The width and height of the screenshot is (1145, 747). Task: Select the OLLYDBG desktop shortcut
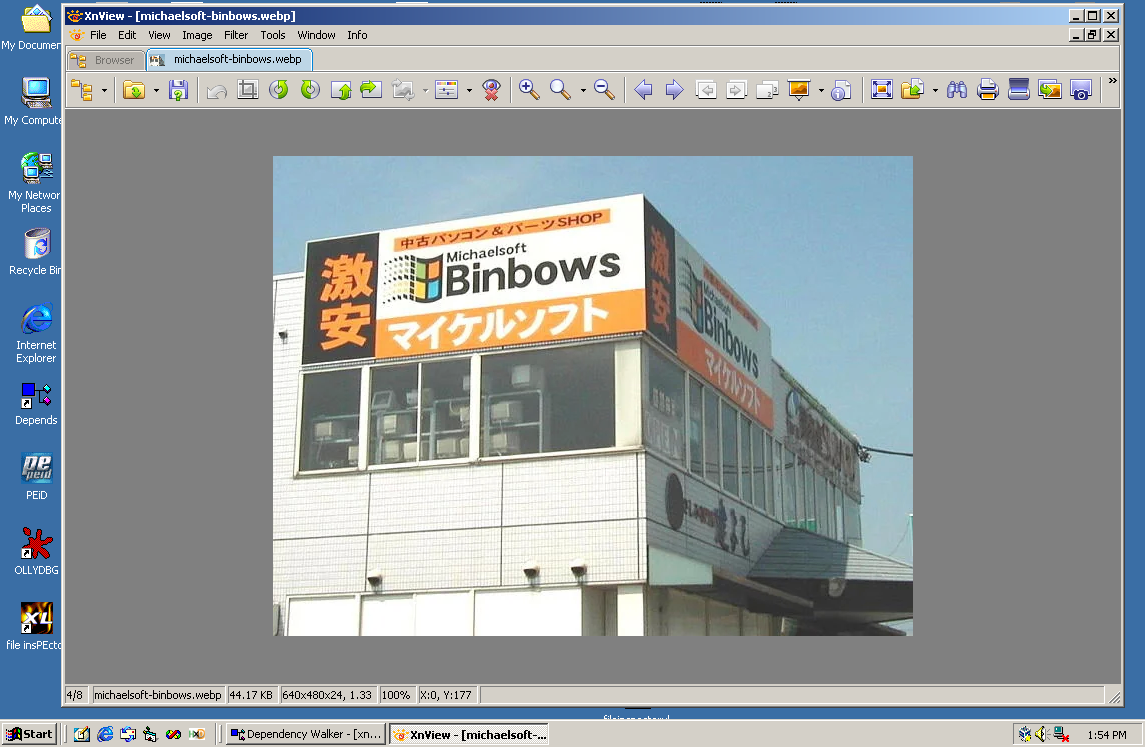click(x=37, y=551)
